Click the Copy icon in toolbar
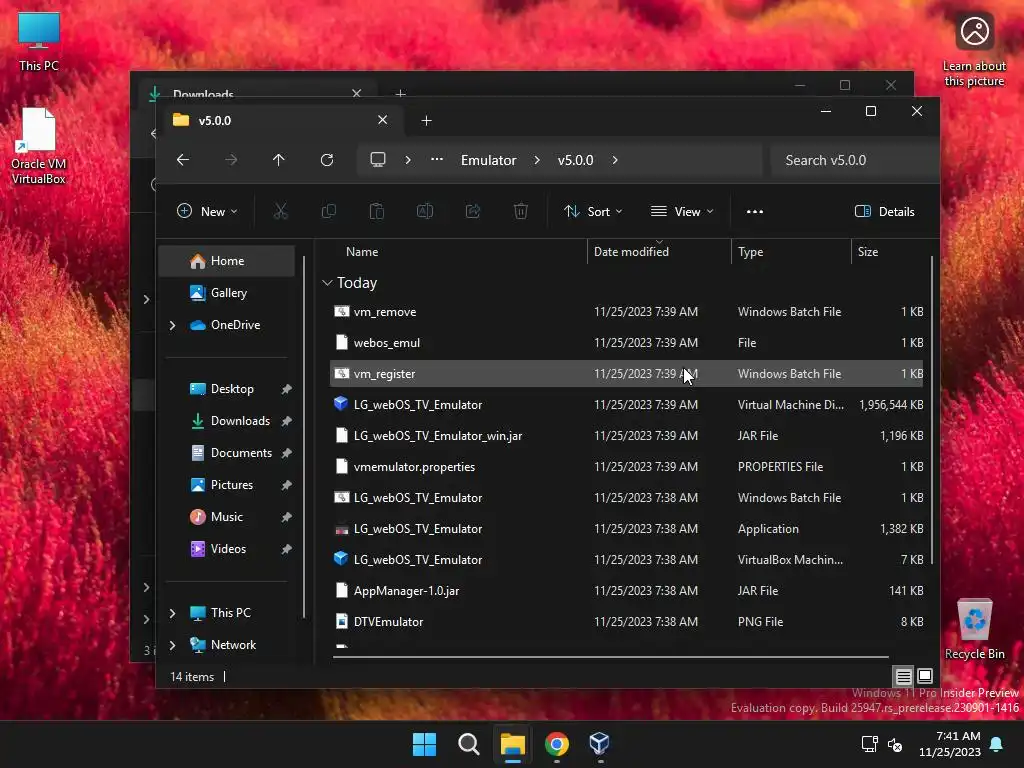 point(328,212)
